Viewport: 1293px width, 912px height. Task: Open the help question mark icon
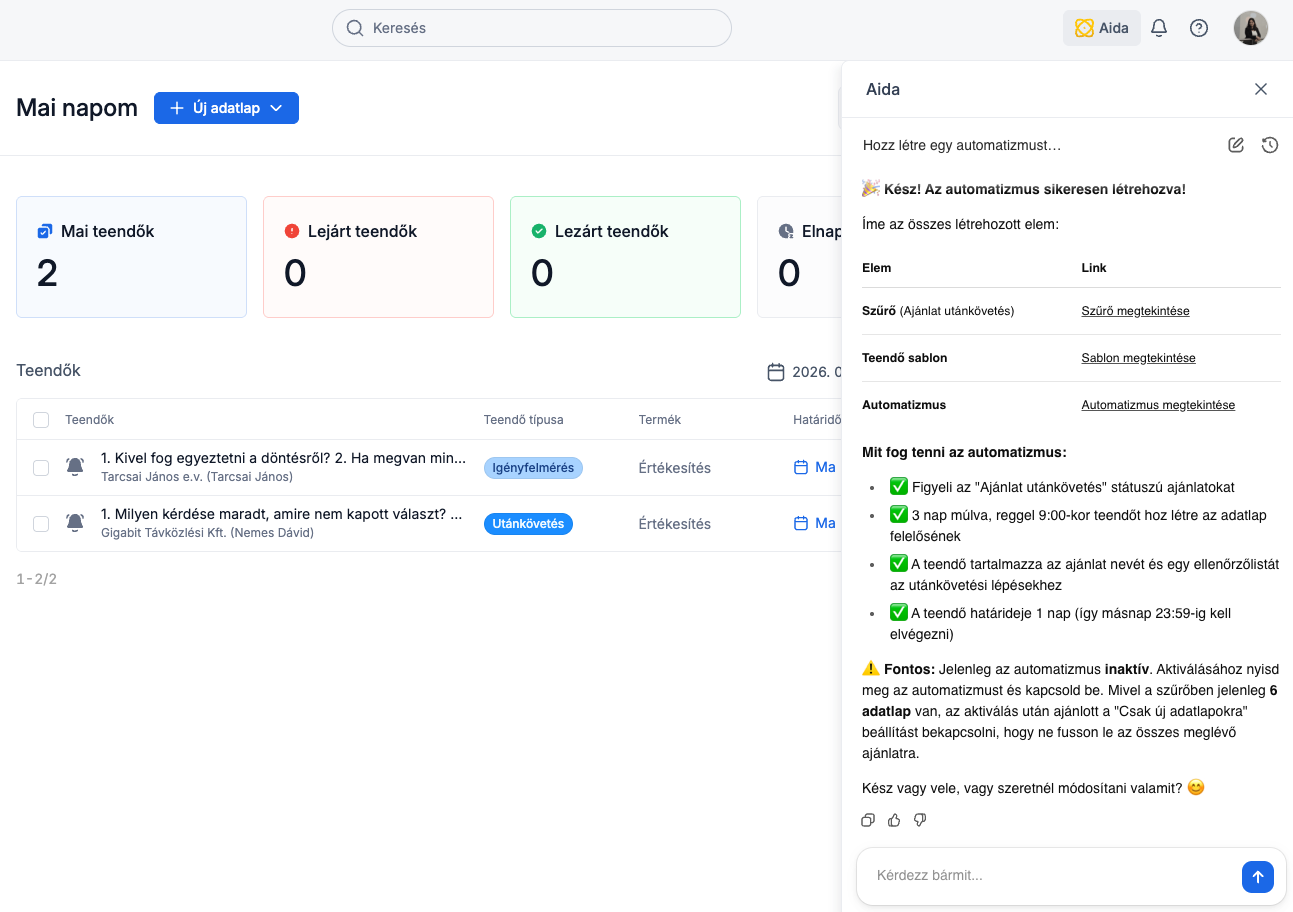1198,28
